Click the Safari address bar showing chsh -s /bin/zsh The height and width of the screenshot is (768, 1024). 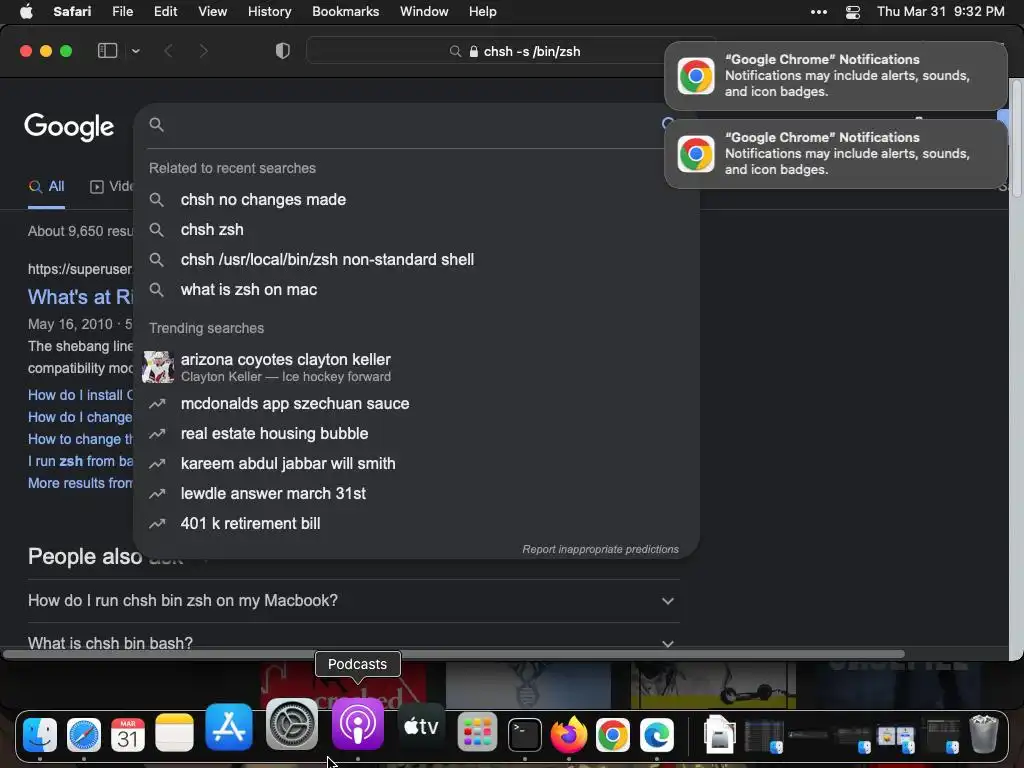point(511,52)
